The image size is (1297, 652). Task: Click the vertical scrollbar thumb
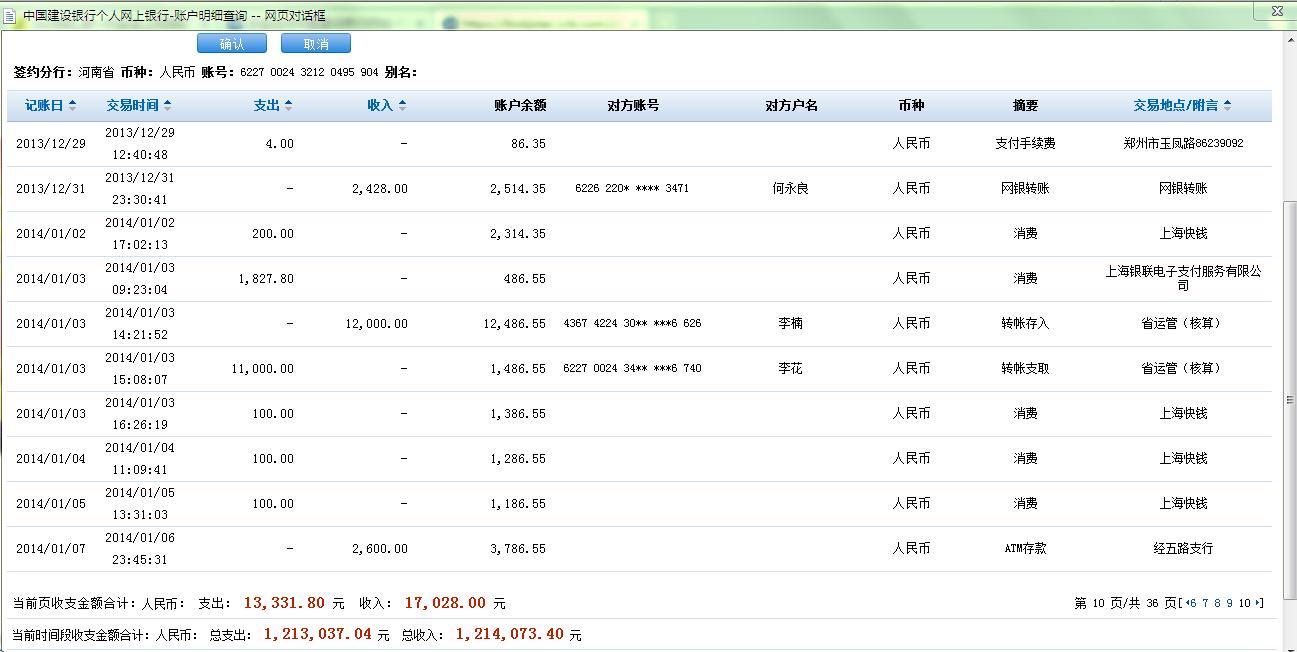coord(1288,400)
